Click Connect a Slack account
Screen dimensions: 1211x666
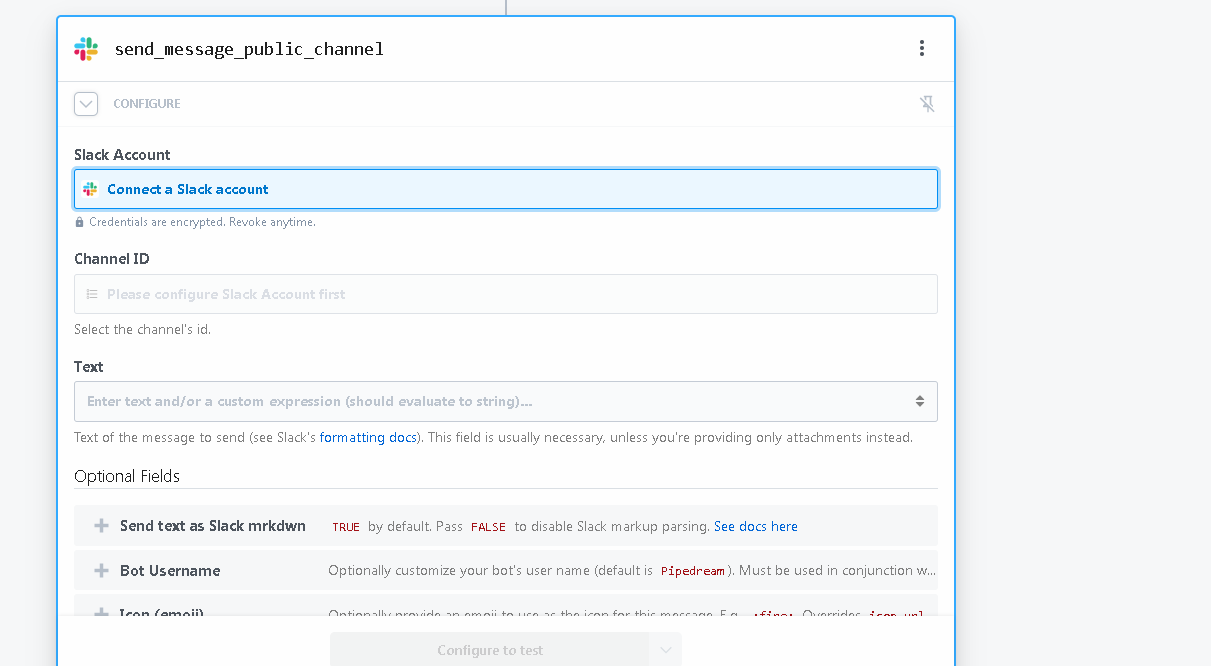click(x=506, y=189)
